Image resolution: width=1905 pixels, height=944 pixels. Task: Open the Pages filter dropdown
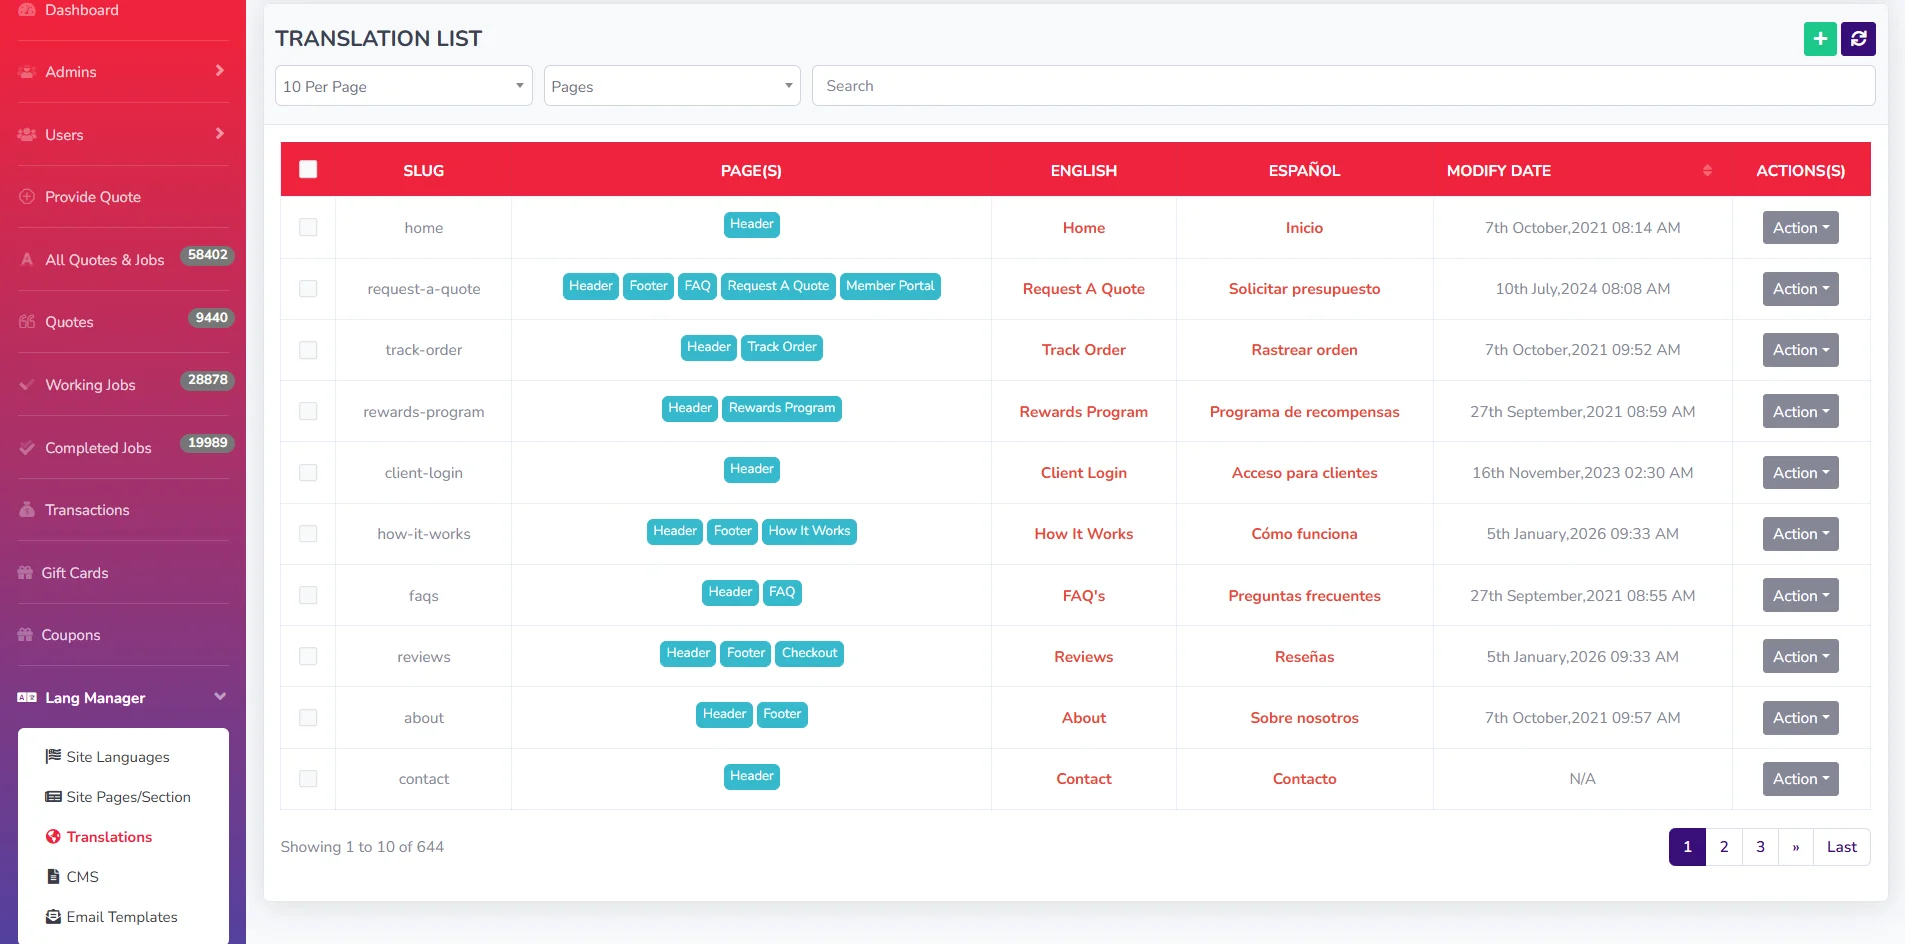671,86
